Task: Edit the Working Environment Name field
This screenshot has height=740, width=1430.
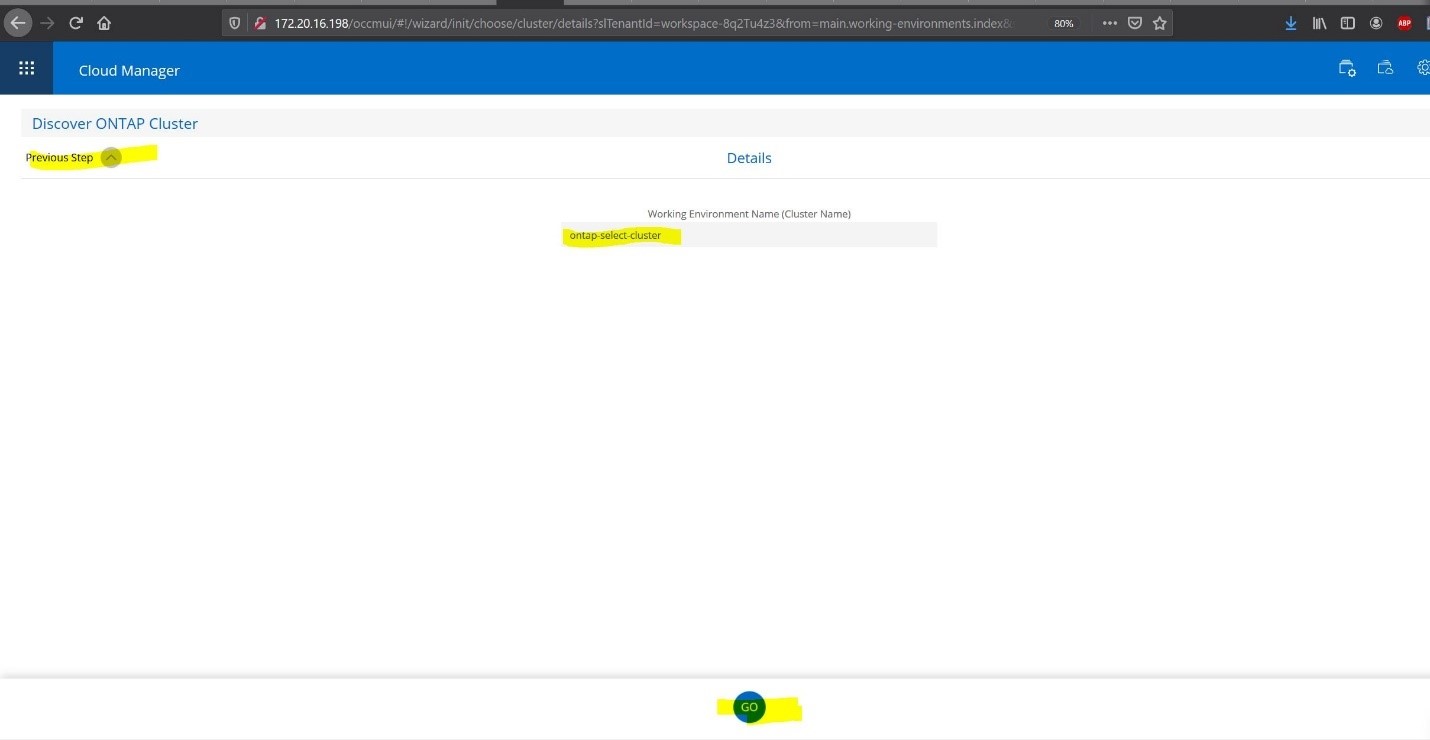Action: pyautogui.click(x=749, y=235)
